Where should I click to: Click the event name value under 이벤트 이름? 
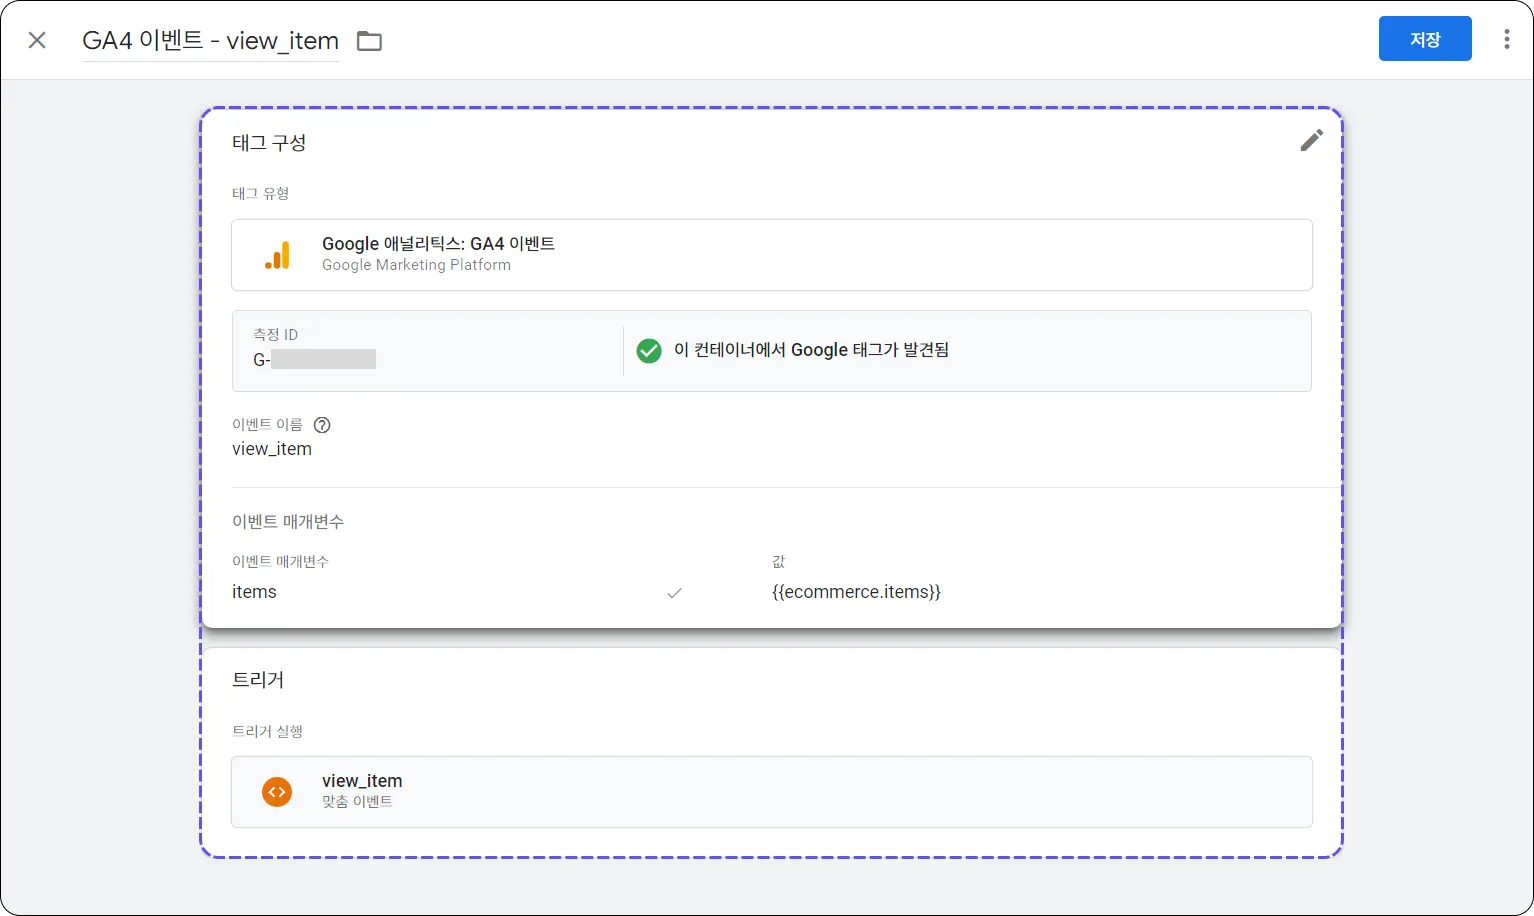272,449
